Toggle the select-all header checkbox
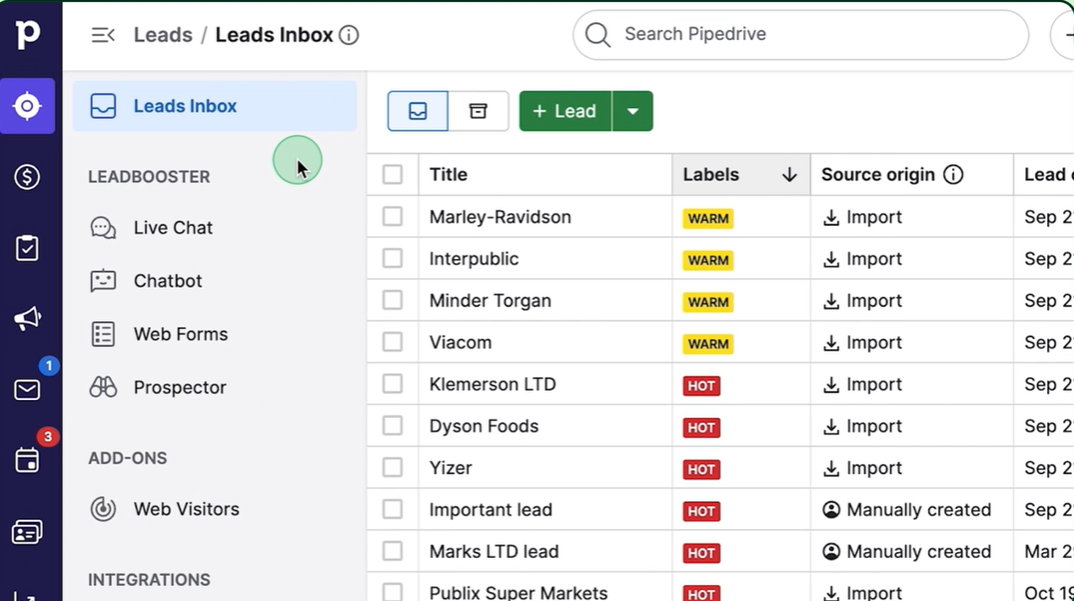This screenshot has height=601, width=1074. coord(392,175)
